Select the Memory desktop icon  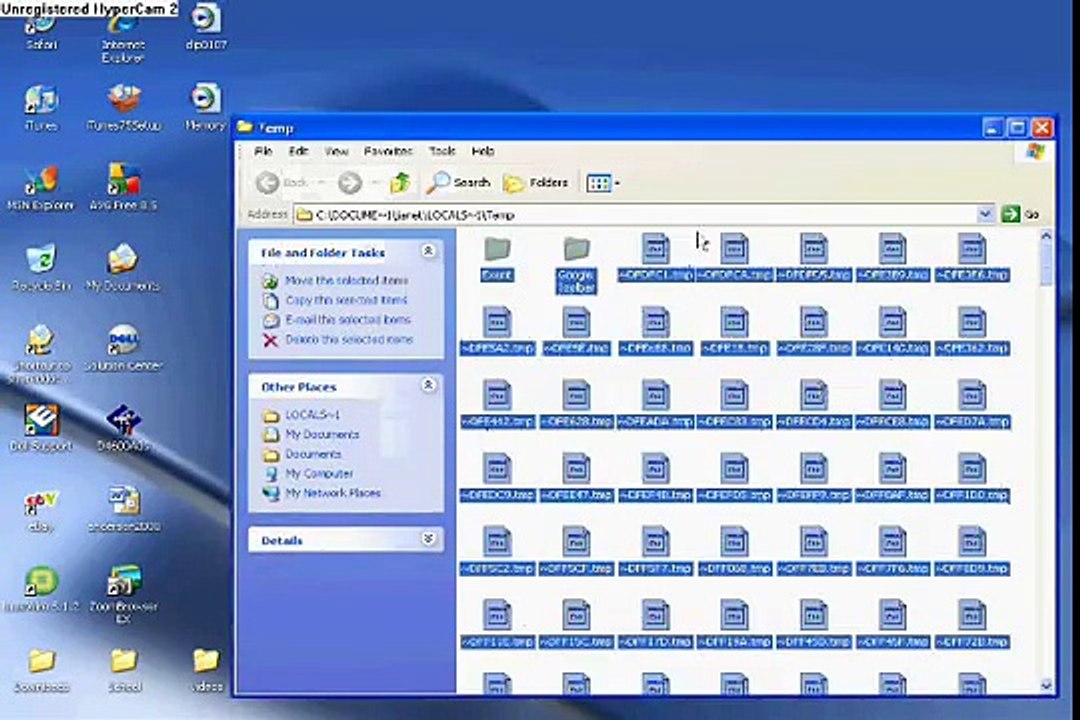click(x=205, y=108)
